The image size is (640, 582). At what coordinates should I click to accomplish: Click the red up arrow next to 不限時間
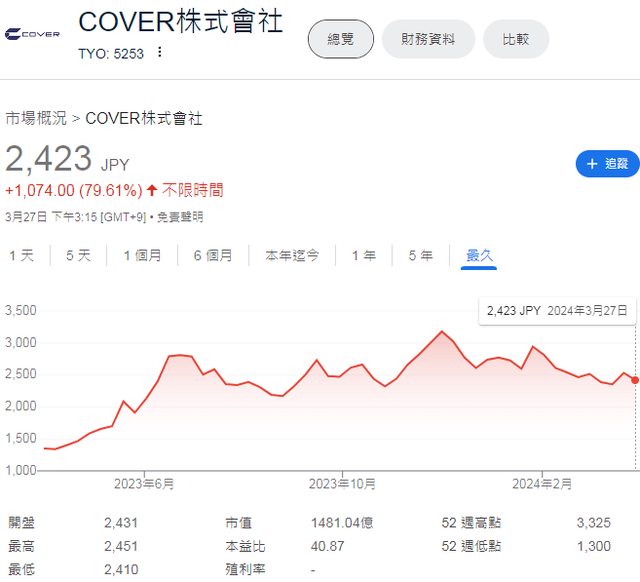pos(152,190)
